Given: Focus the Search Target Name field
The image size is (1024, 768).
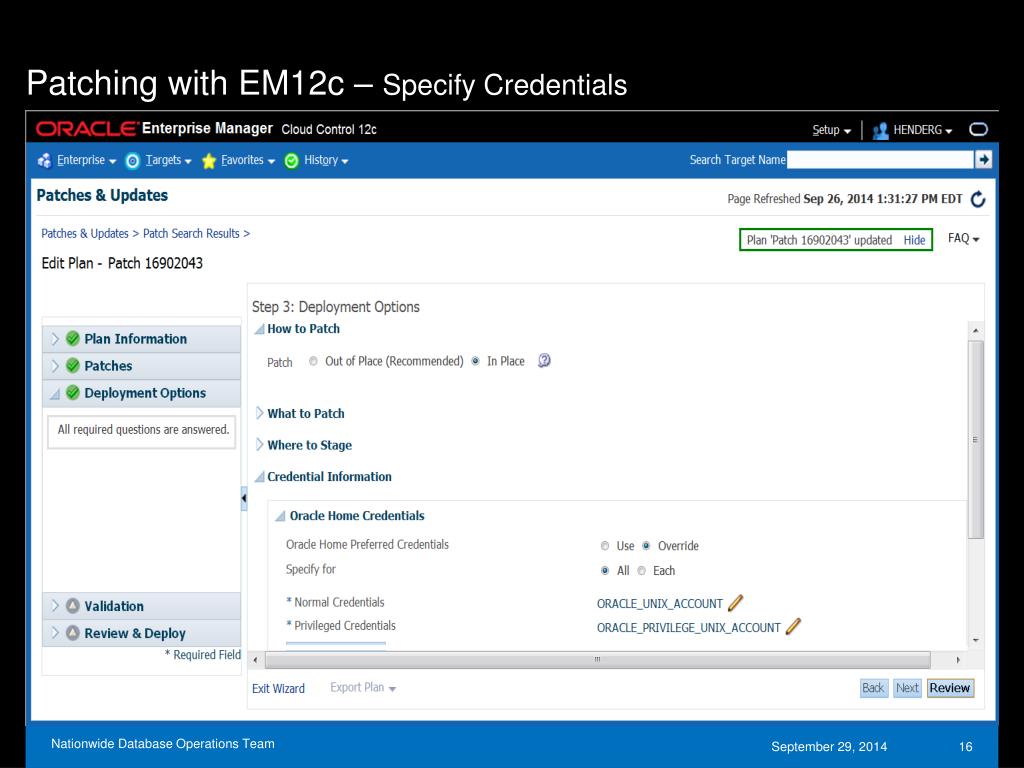Looking at the screenshot, I should point(880,159).
